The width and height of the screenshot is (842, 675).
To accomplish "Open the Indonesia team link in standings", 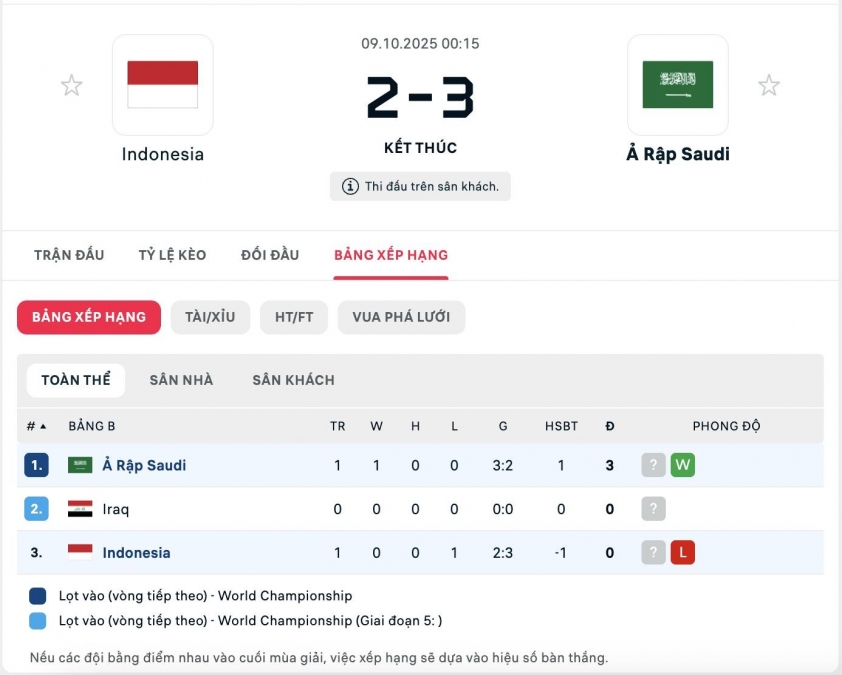I will coord(136,552).
